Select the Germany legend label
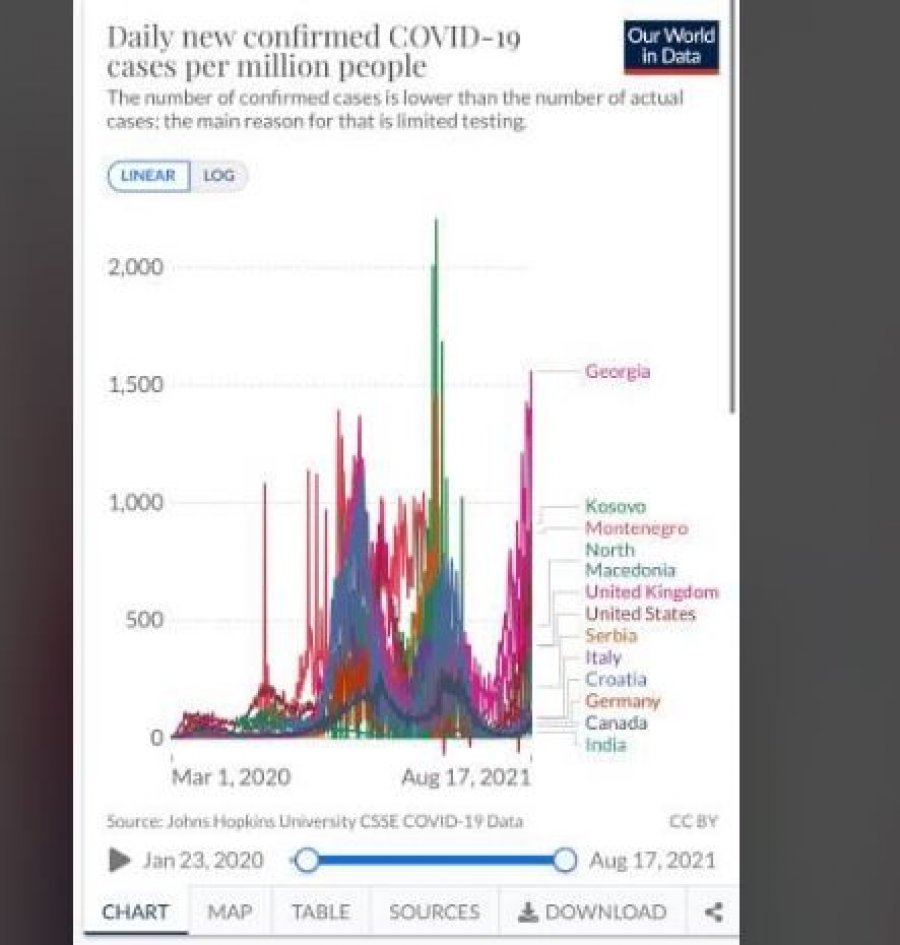This screenshot has height=945, width=900. pyautogui.click(x=622, y=701)
